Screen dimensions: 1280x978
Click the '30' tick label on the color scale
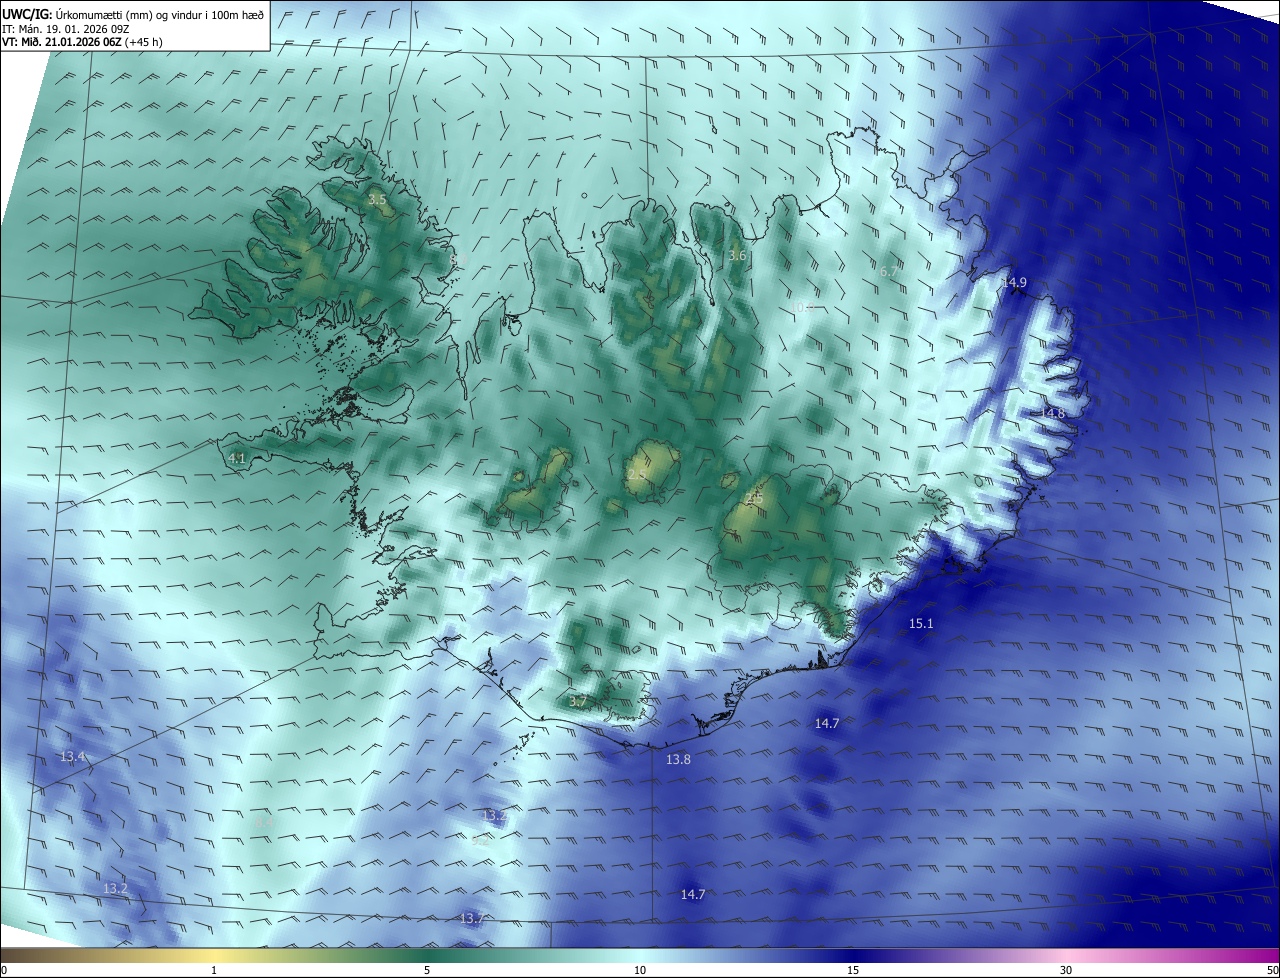(1066, 970)
